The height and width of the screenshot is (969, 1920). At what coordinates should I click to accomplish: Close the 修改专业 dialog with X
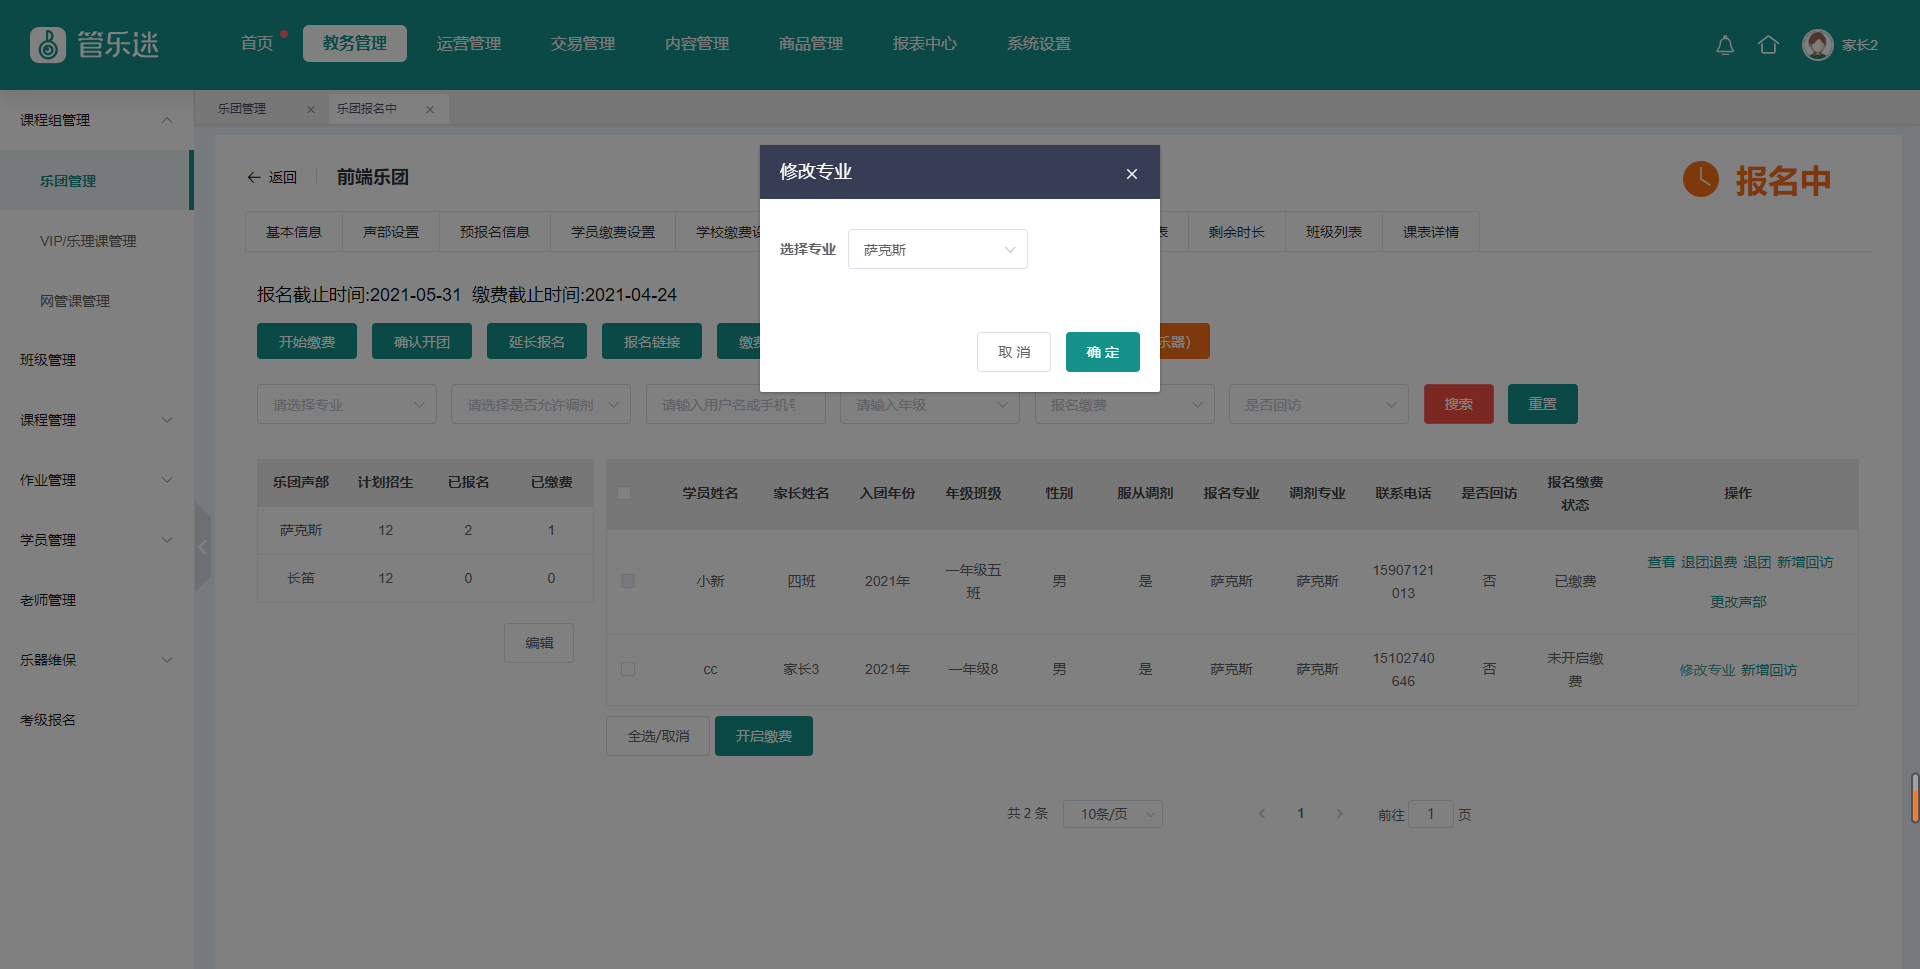[x=1131, y=174]
